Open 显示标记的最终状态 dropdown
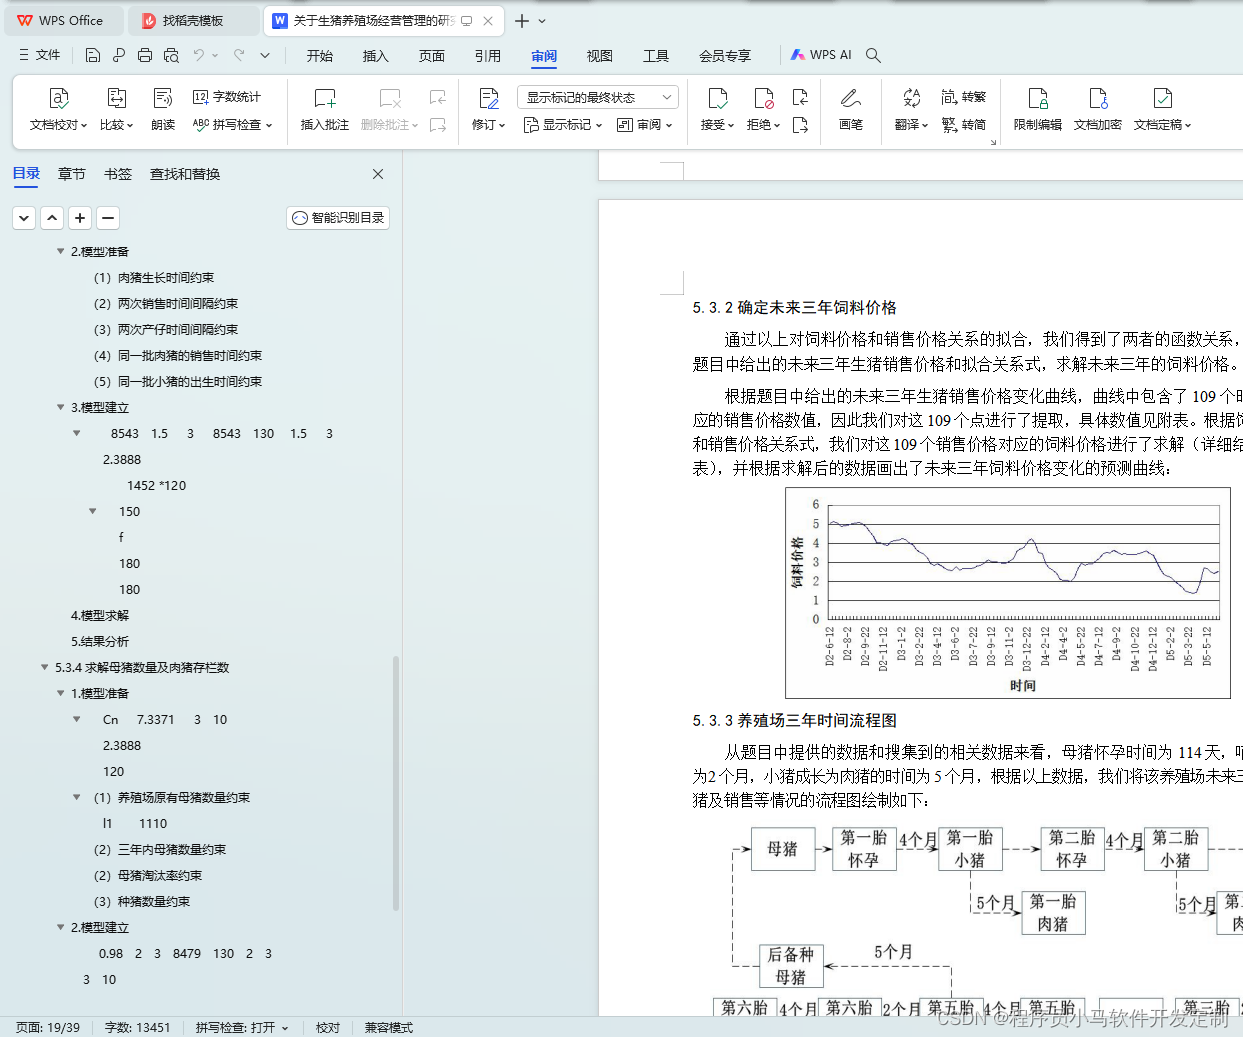The image size is (1243, 1037). [598, 97]
